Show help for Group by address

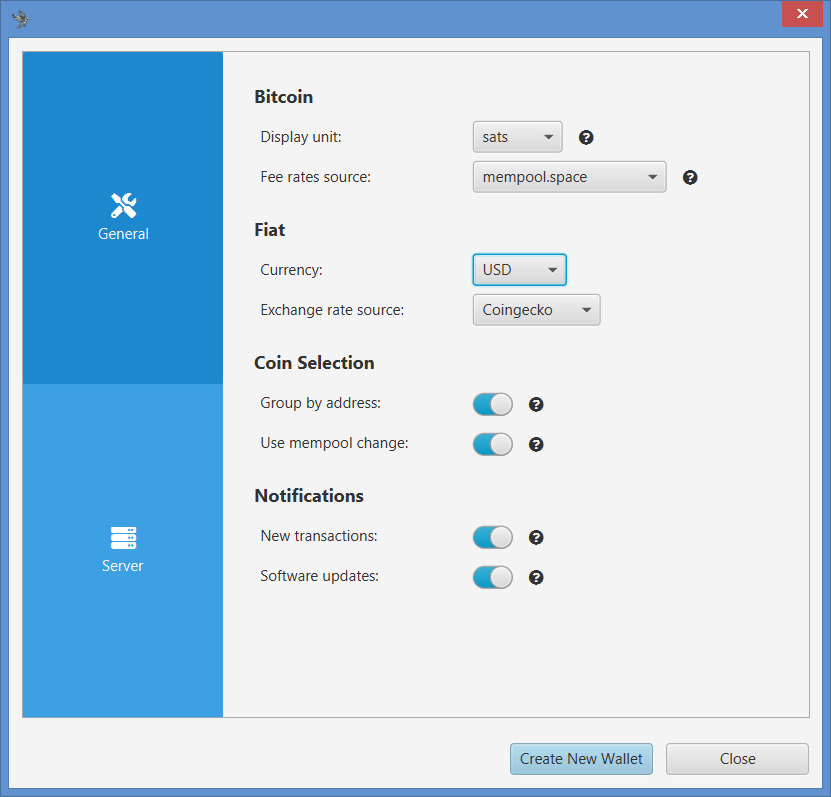[x=536, y=404]
